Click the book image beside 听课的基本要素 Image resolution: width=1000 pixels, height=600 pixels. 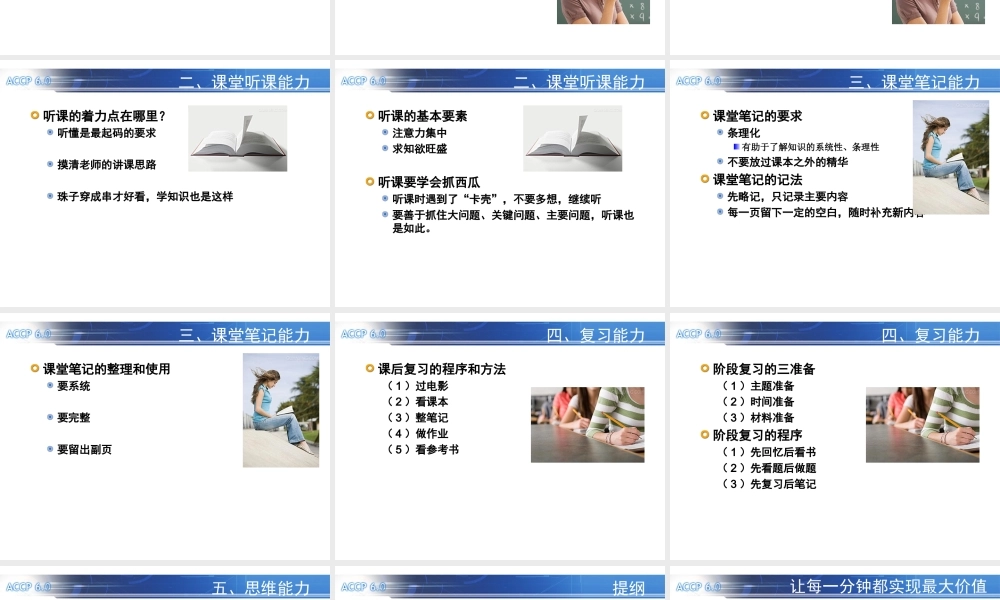[572, 138]
